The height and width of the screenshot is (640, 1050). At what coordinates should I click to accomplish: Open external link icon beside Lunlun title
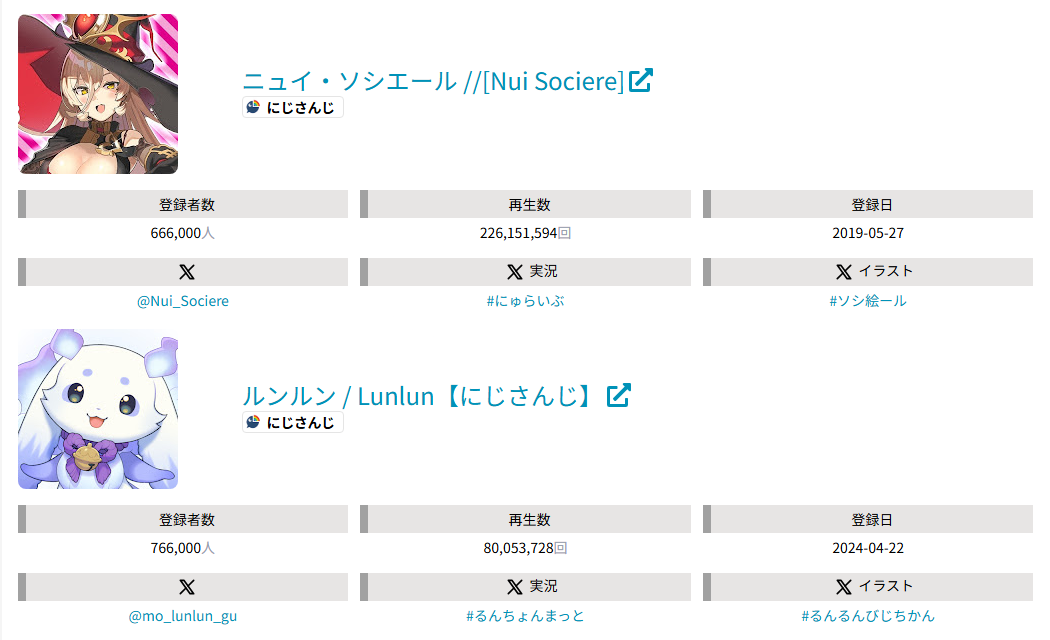619,395
